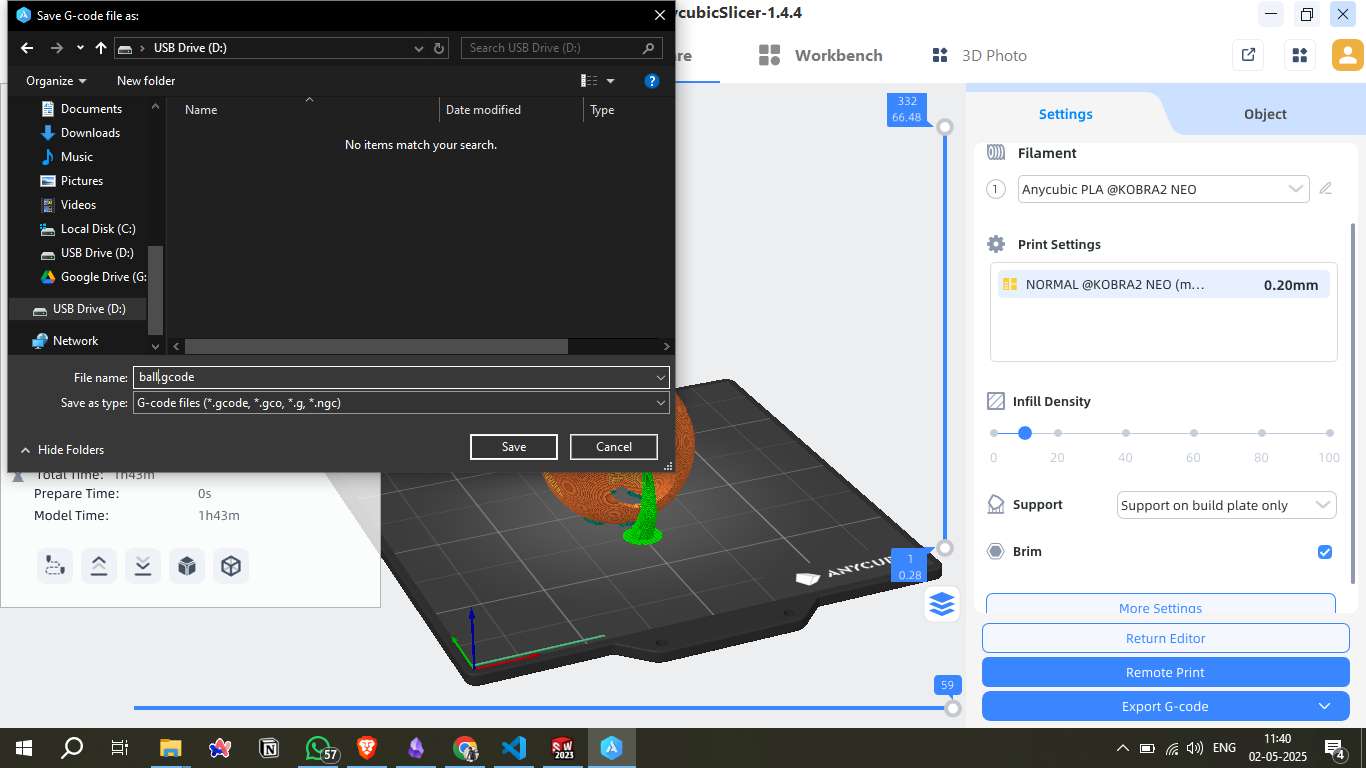Click the forward arrow in the save dialog

click(57, 48)
